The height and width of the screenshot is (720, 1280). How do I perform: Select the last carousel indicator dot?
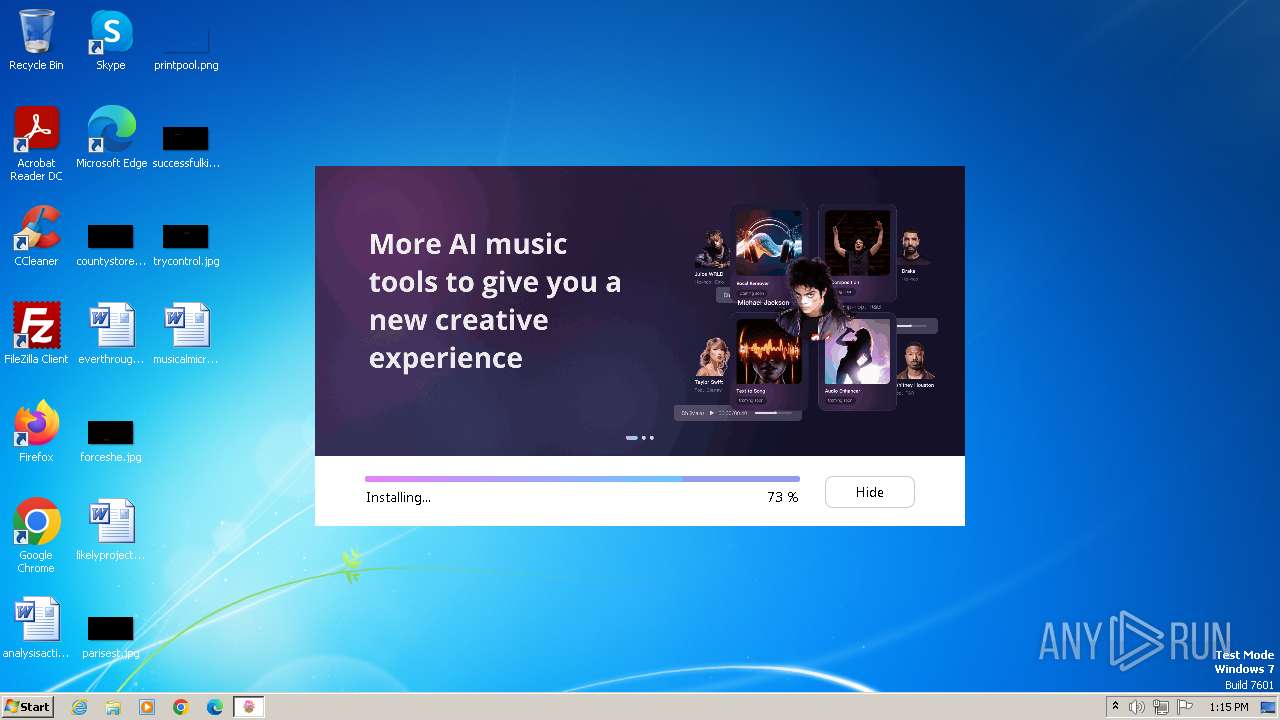pyautogui.click(x=652, y=438)
